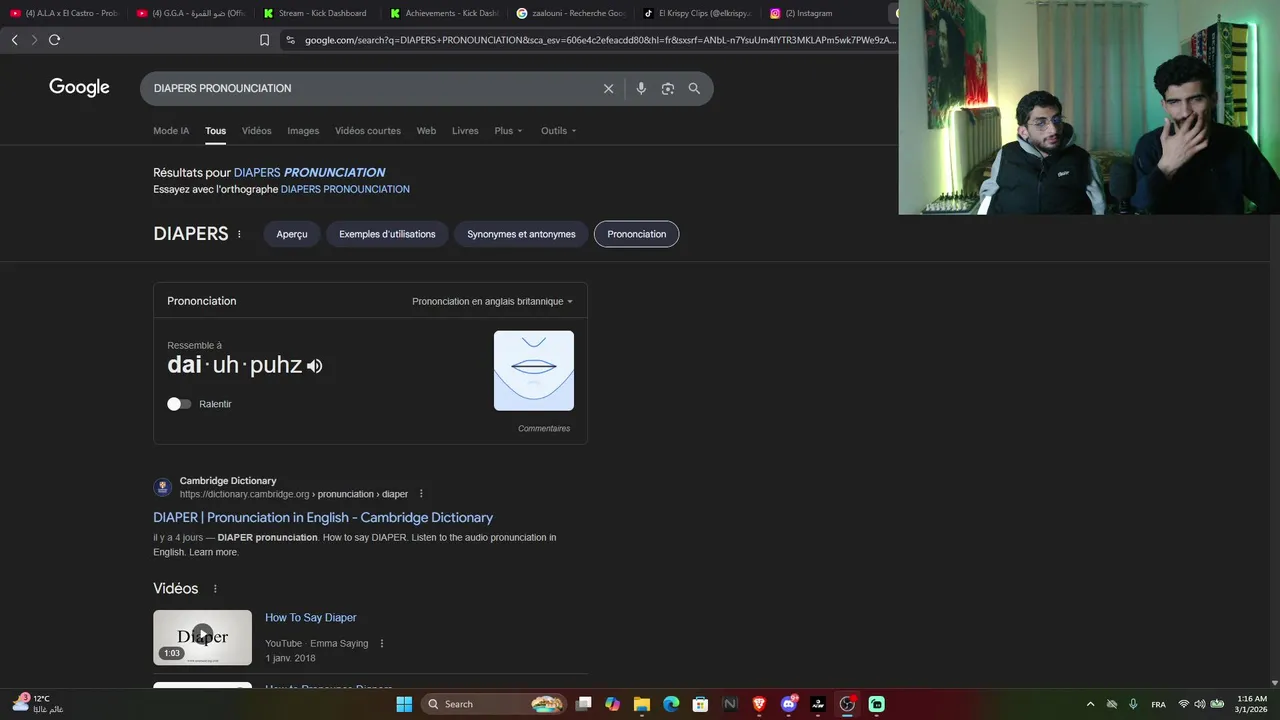
Task: Clear the search box with the X
Action: pyautogui.click(x=608, y=88)
